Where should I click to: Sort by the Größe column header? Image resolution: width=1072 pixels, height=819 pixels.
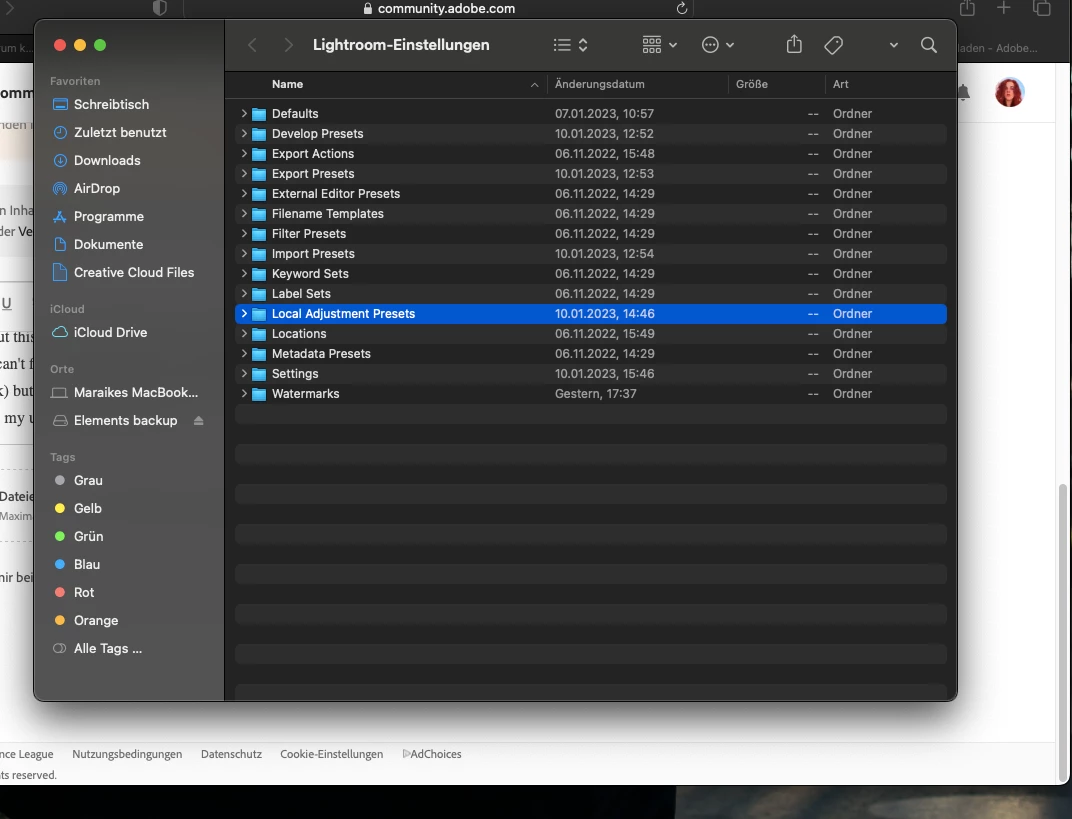point(751,84)
